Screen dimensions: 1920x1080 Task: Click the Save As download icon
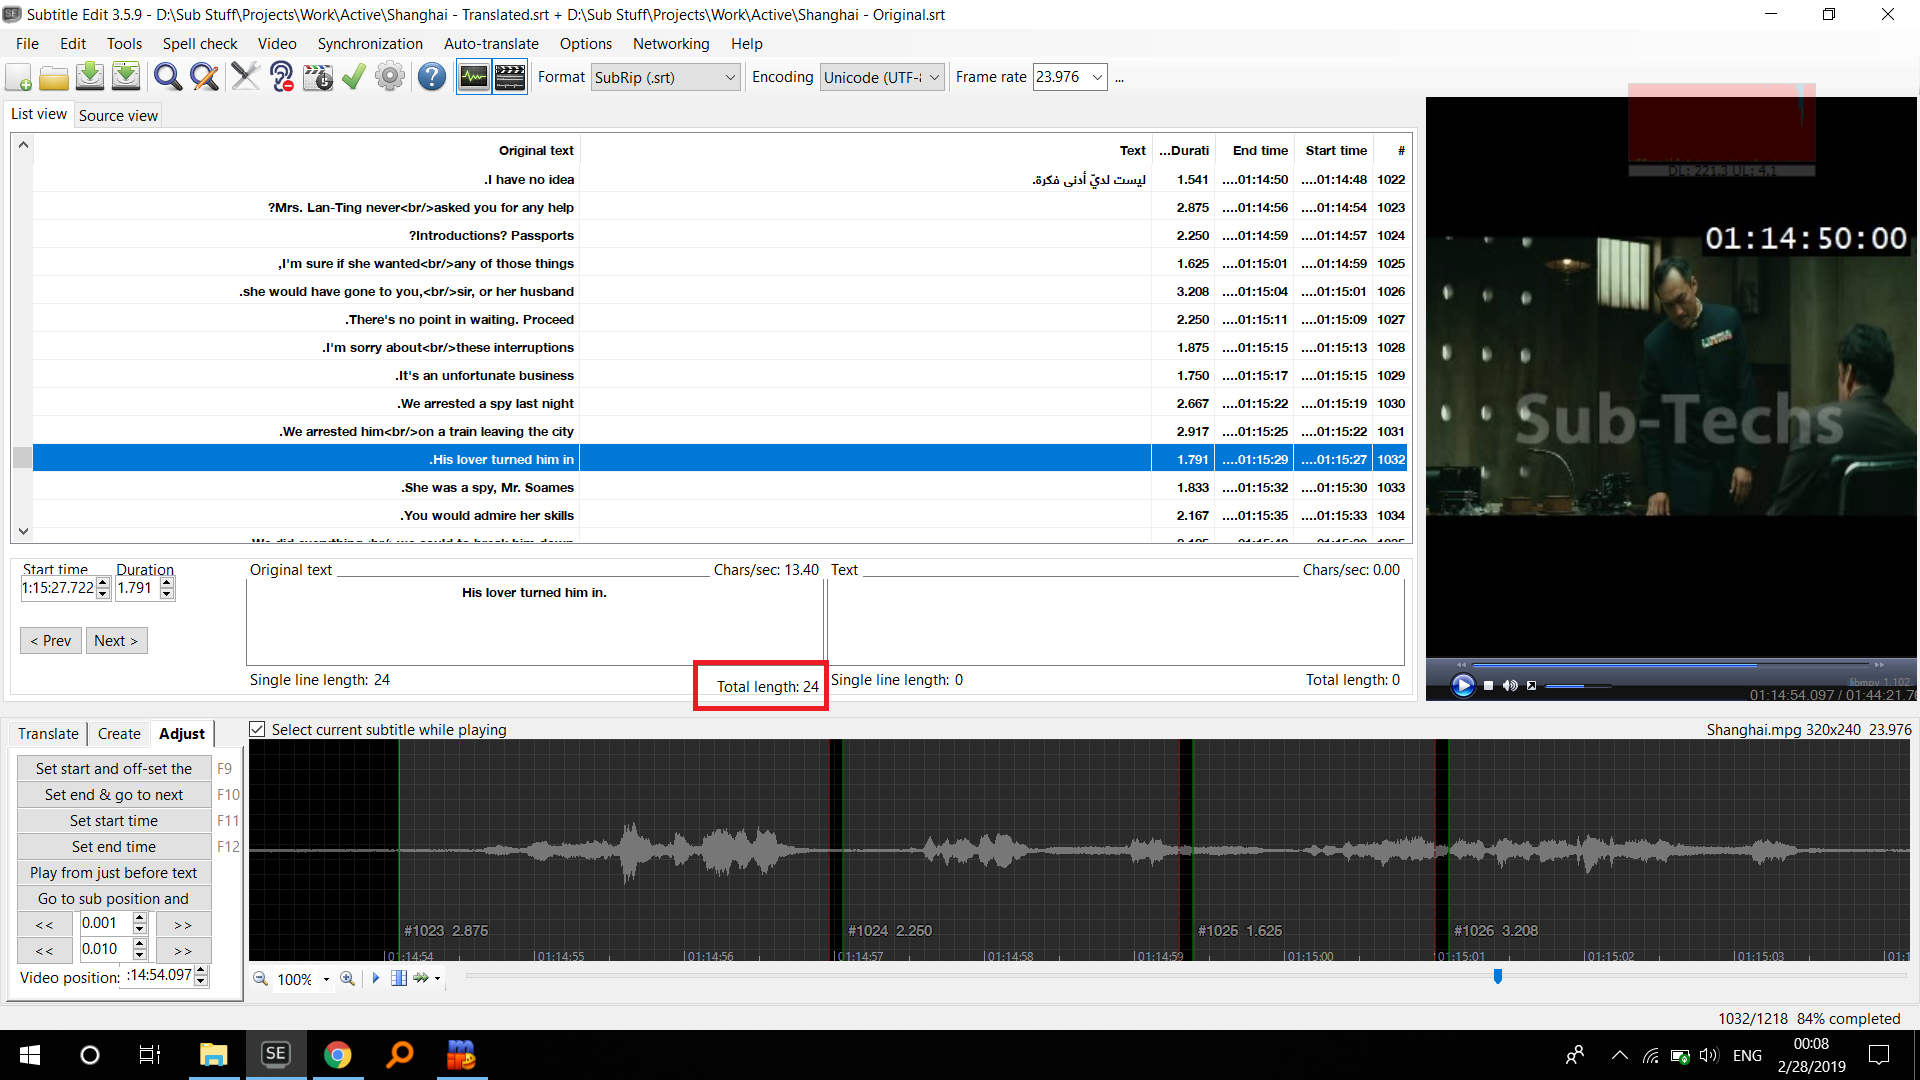click(x=126, y=77)
